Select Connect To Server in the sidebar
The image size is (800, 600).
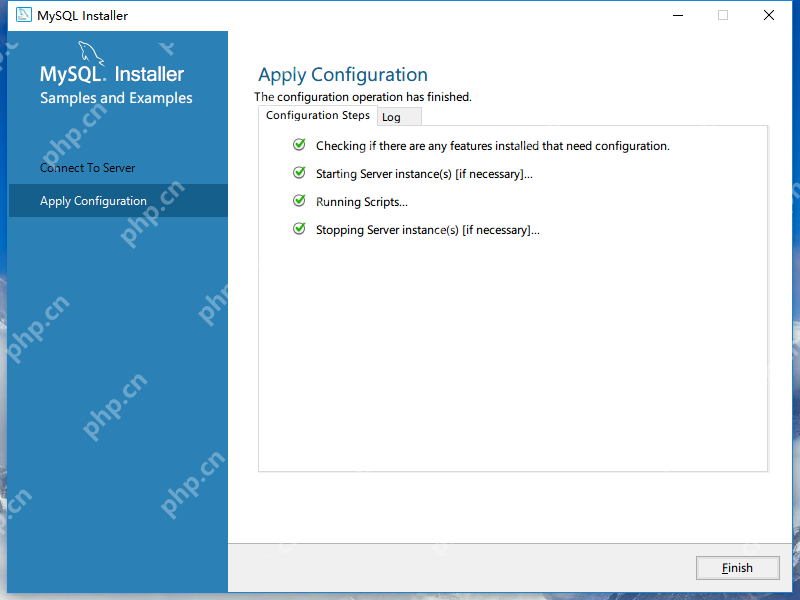[88, 168]
